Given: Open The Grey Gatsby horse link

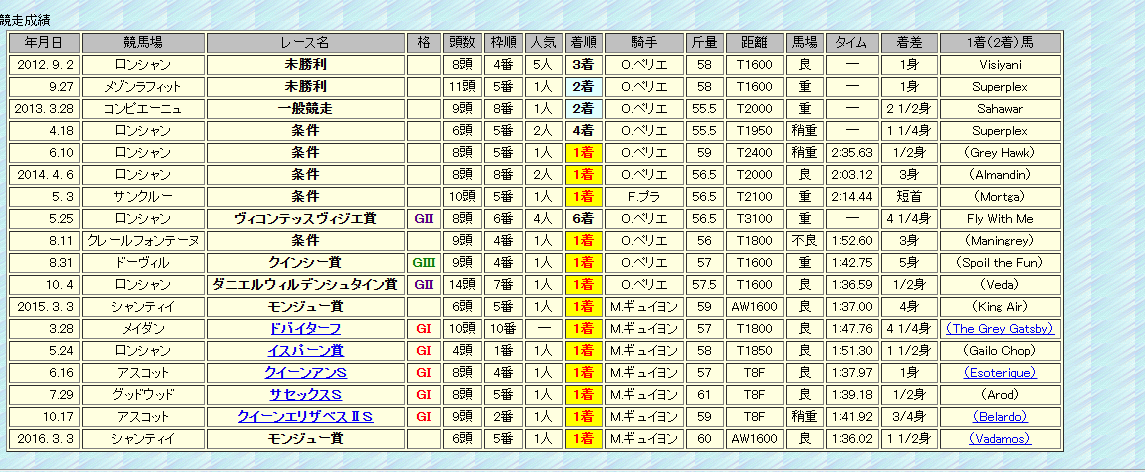Looking at the screenshot, I should [x=999, y=329].
